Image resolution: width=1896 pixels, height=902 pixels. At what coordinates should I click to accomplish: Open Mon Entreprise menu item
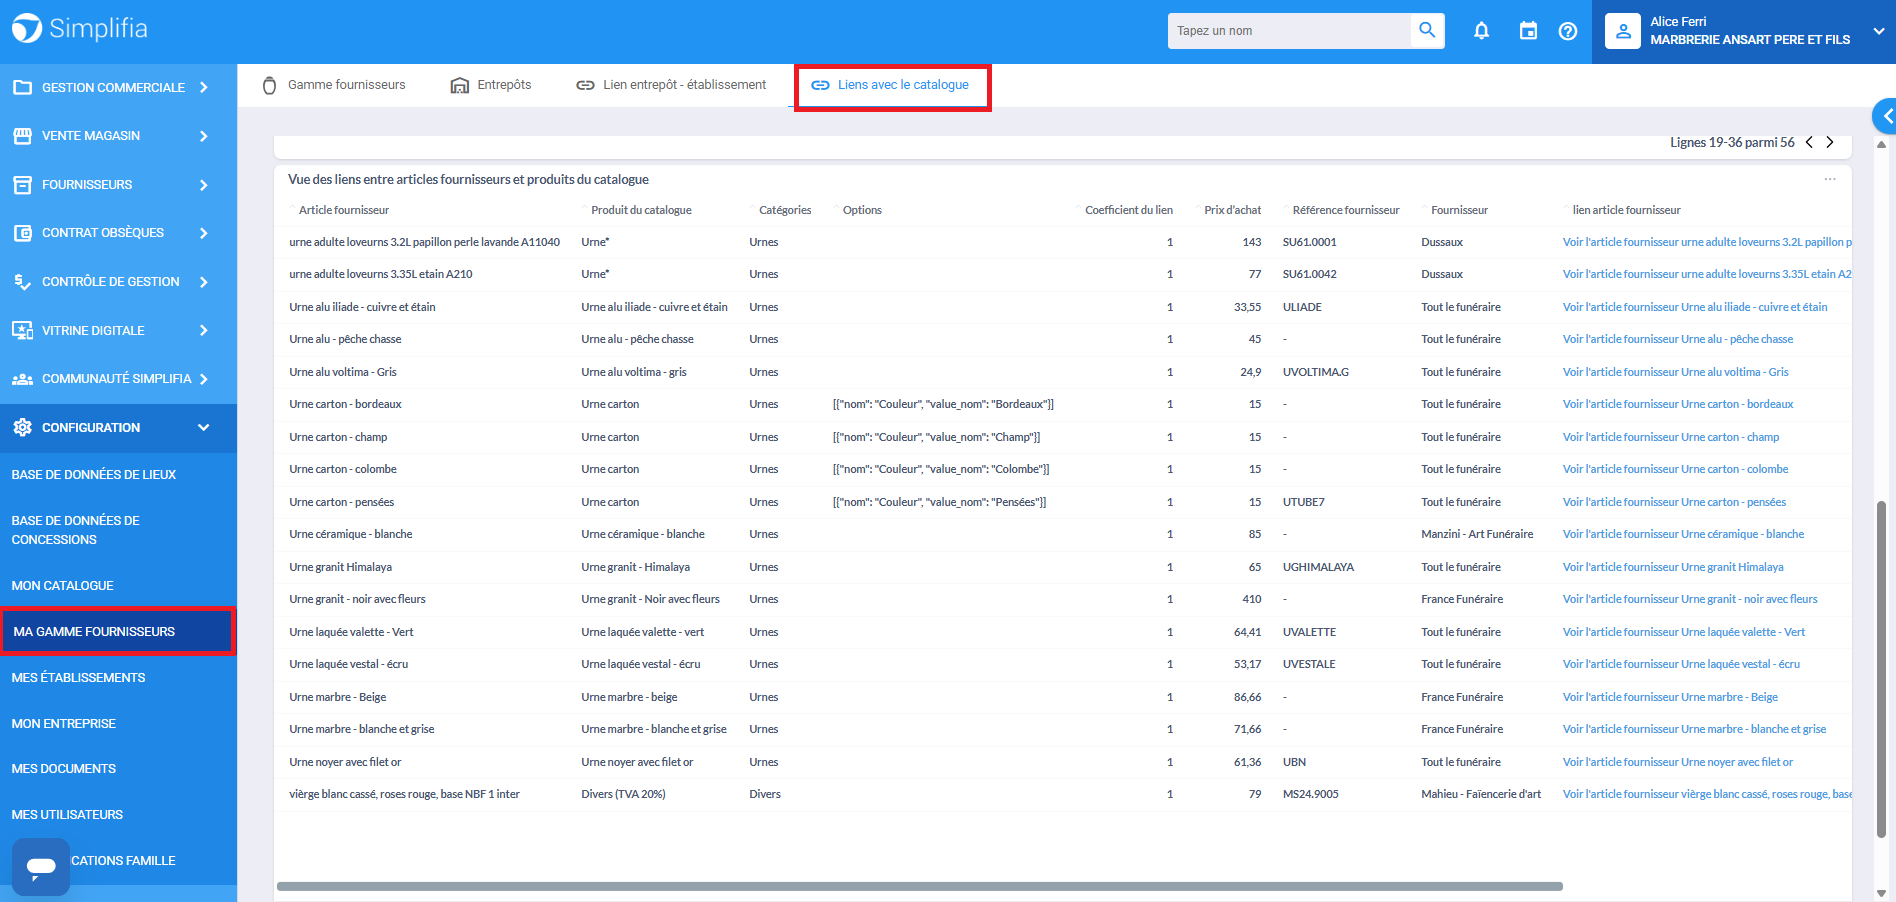(64, 724)
